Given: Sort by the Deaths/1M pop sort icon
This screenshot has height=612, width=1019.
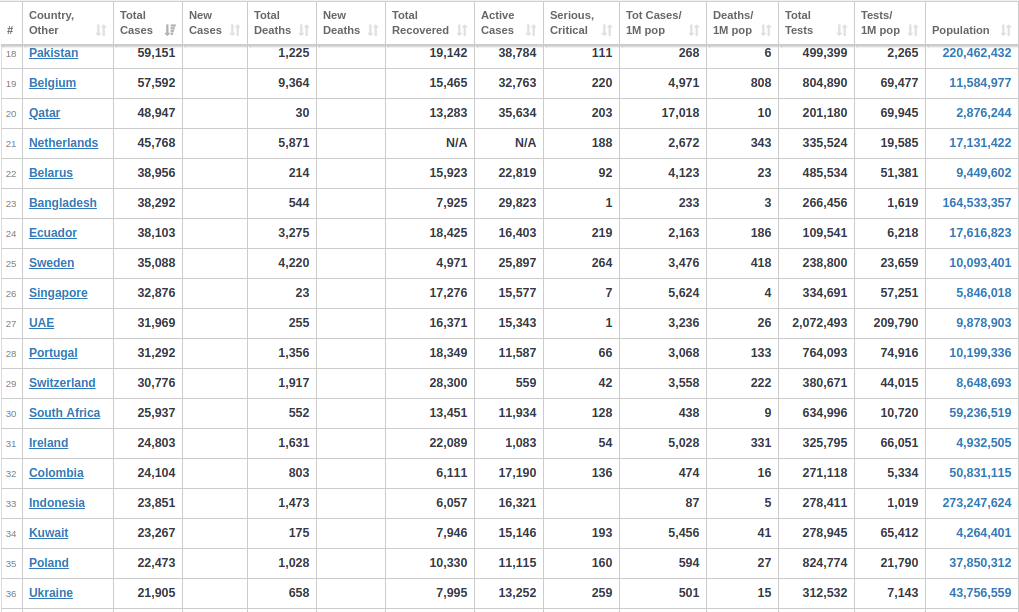Looking at the screenshot, I should (x=766, y=30).
